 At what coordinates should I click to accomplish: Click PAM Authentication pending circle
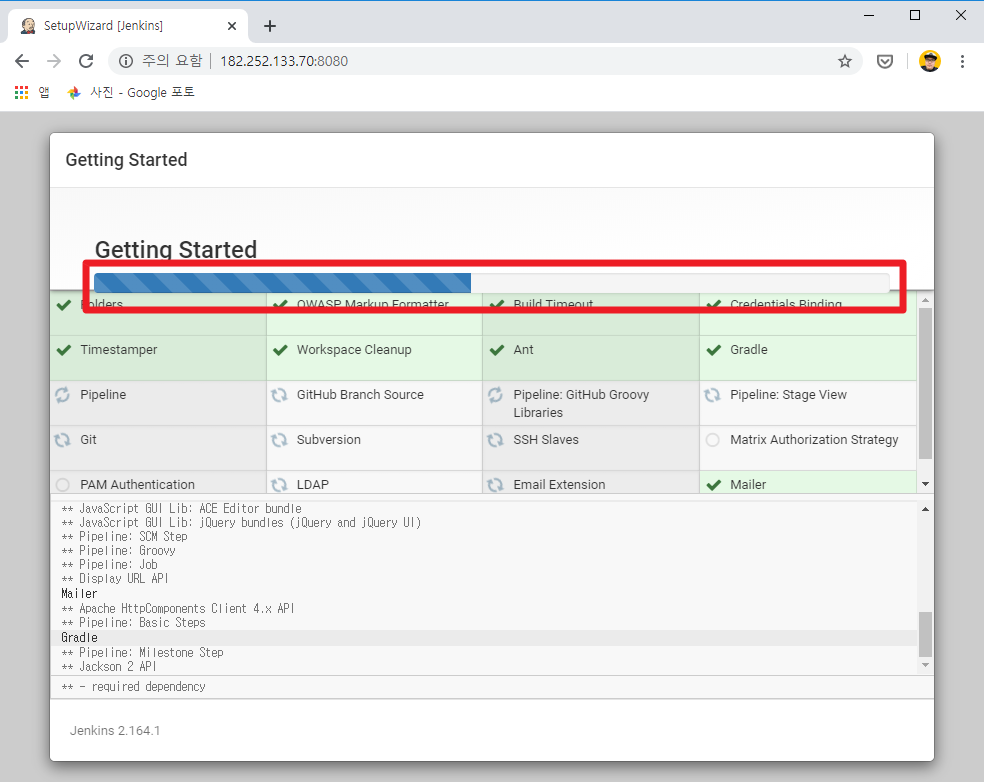pos(62,485)
